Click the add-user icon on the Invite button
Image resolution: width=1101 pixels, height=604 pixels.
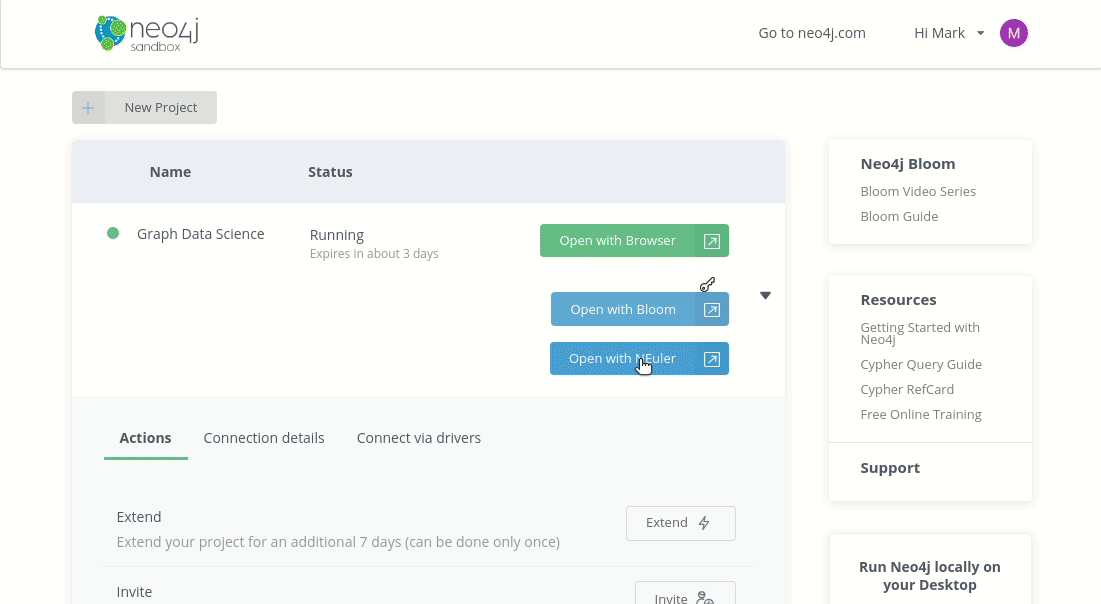pyautogui.click(x=703, y=597)
